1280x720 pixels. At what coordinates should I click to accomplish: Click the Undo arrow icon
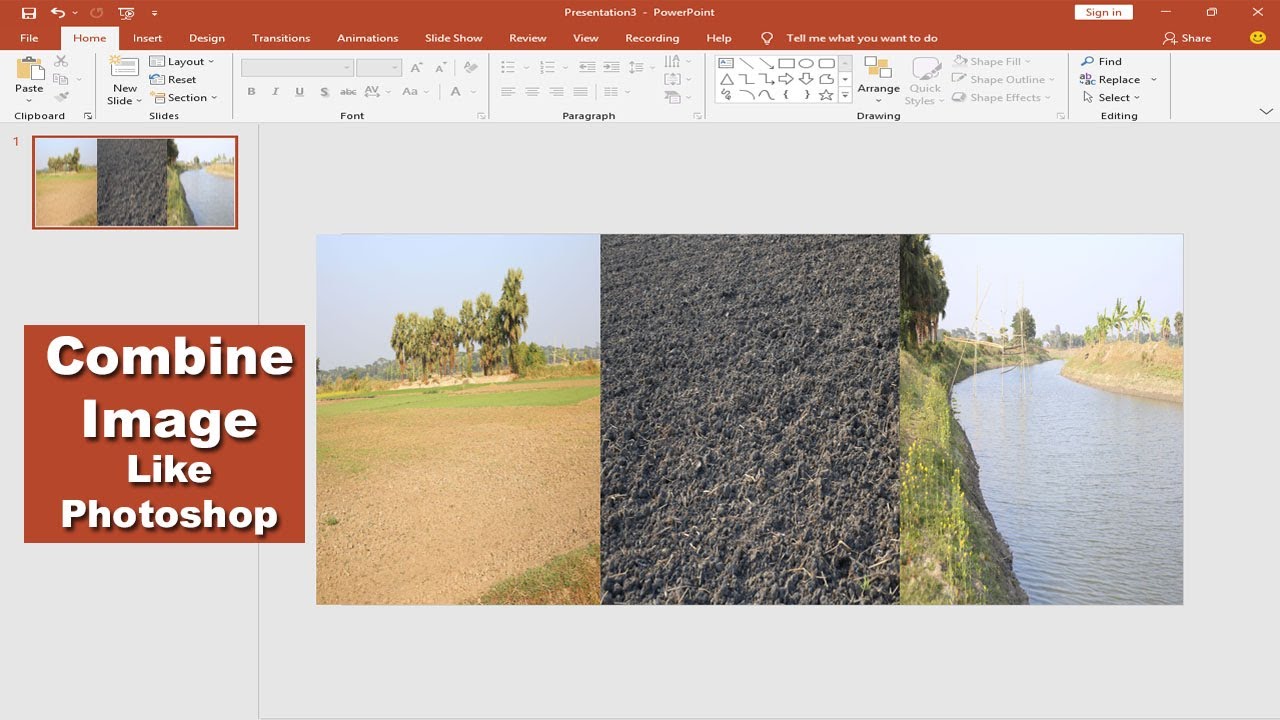pyautogui.click(x=57, y=13)
